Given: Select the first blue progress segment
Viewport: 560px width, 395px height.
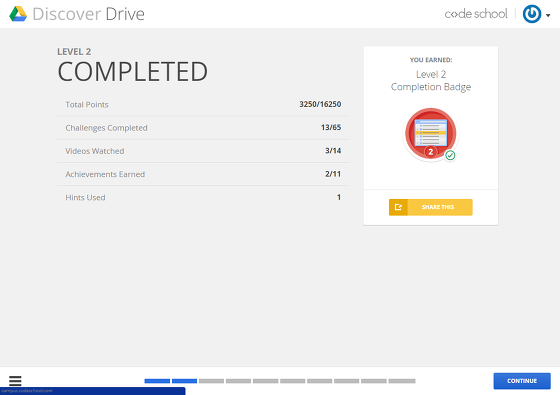Looking at the screenshot, I should tap(157, 381).
